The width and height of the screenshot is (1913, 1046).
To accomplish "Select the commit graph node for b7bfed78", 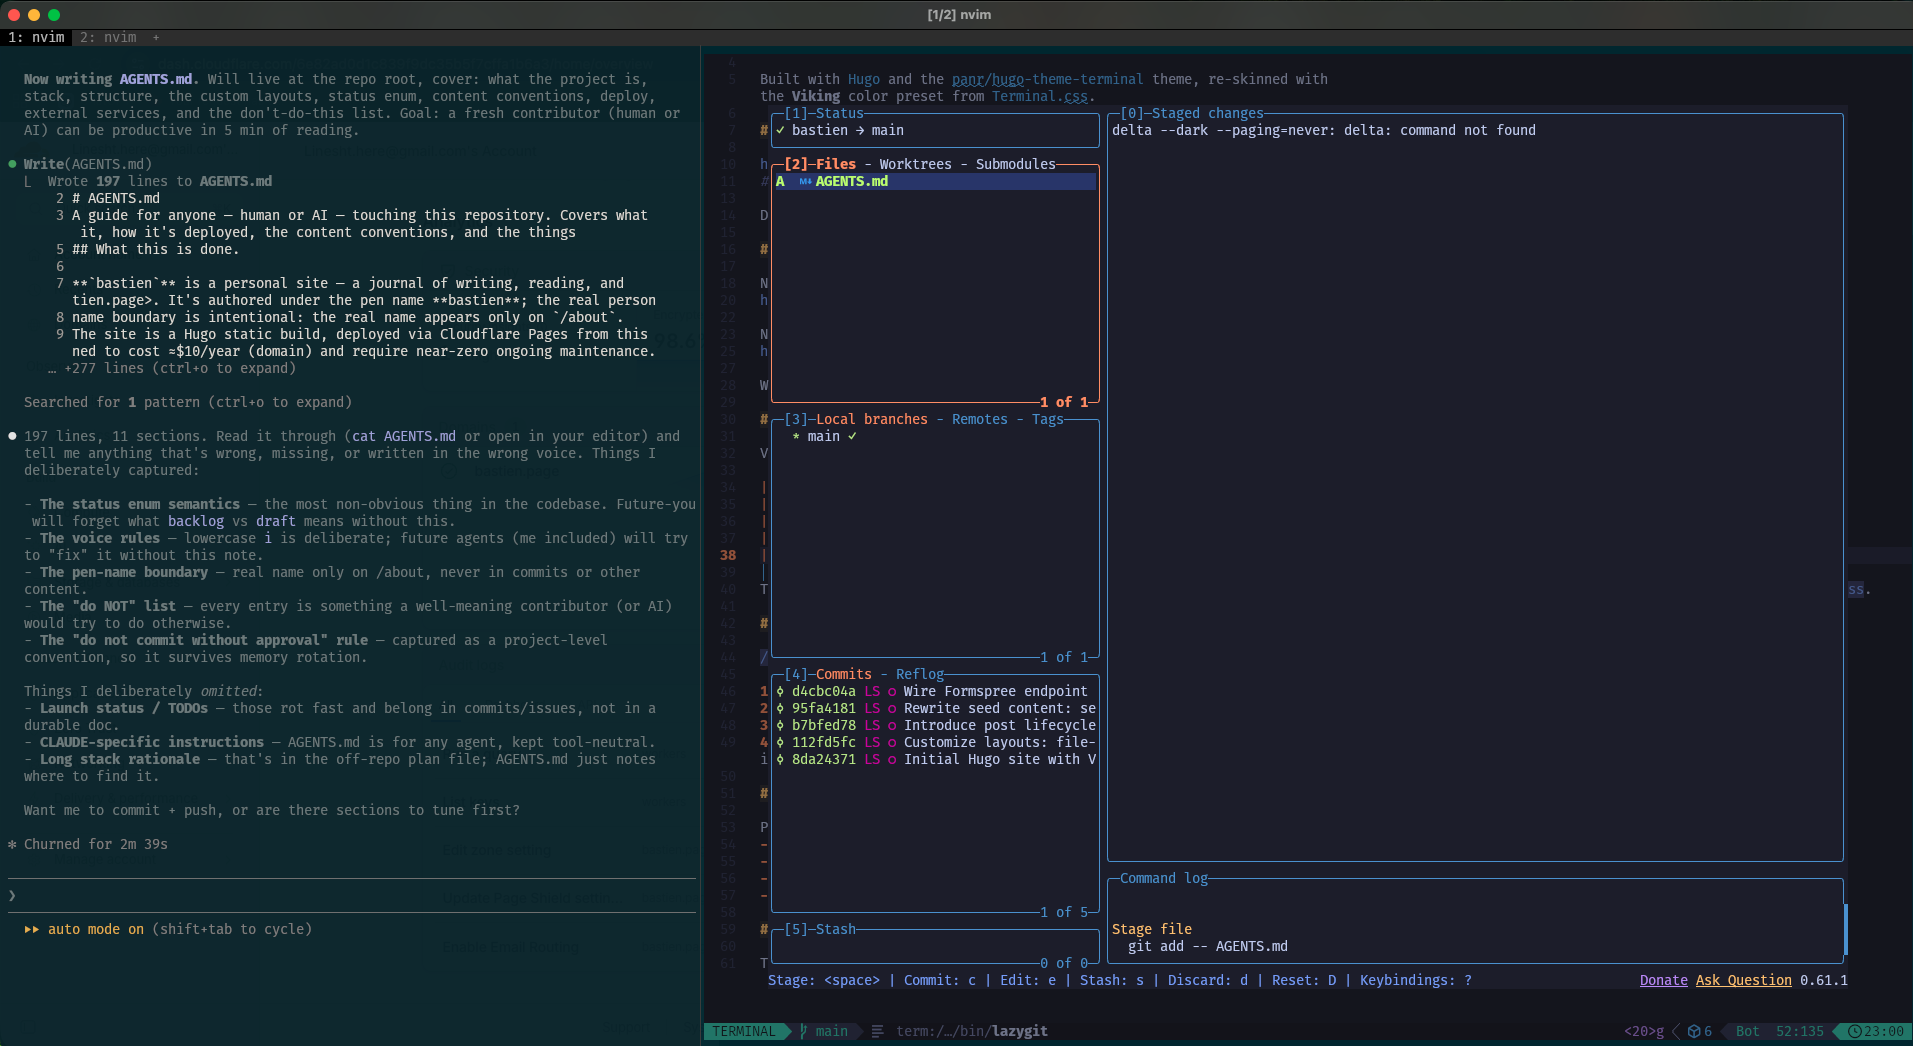I will pyautogui.click(x=780, y=725).
